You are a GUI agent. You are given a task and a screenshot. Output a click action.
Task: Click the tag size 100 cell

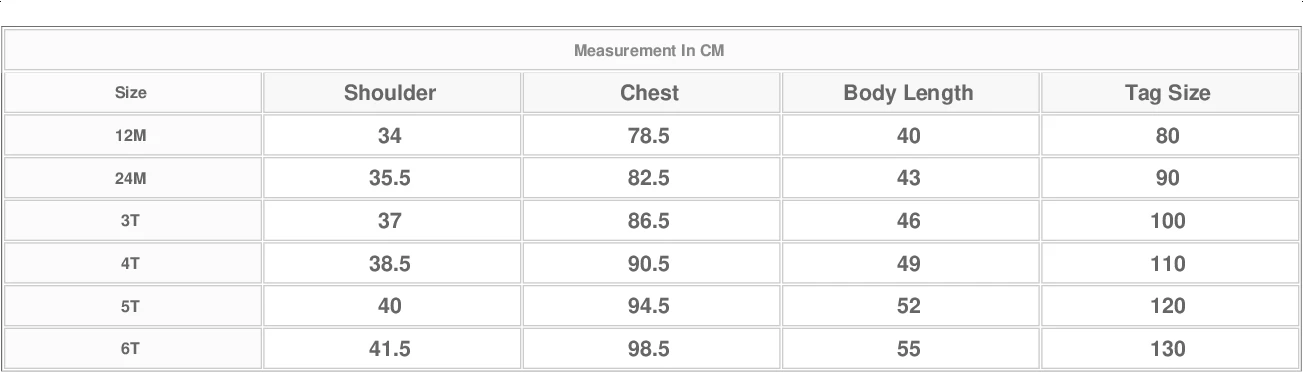pyautogui.click(x=1168, y=221)
